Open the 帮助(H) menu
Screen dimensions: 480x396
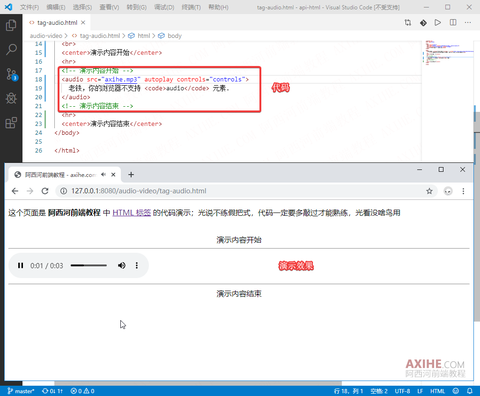coord(218,7)
